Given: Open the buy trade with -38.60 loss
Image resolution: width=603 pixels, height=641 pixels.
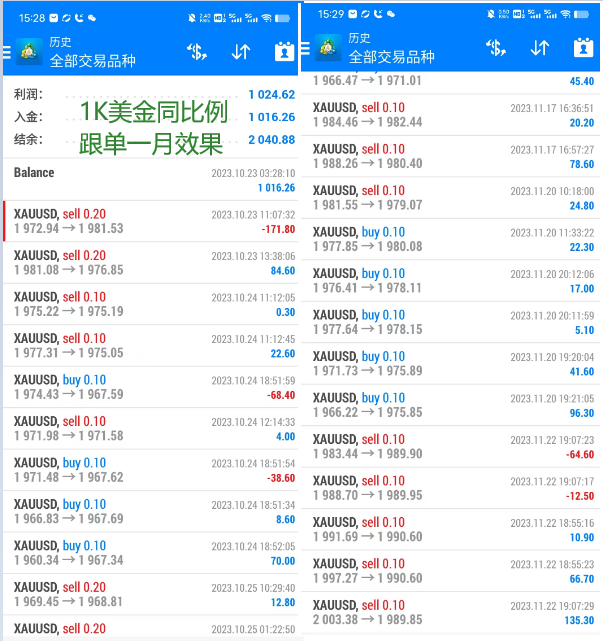Looking at the screenshot, I should point(150,470).
